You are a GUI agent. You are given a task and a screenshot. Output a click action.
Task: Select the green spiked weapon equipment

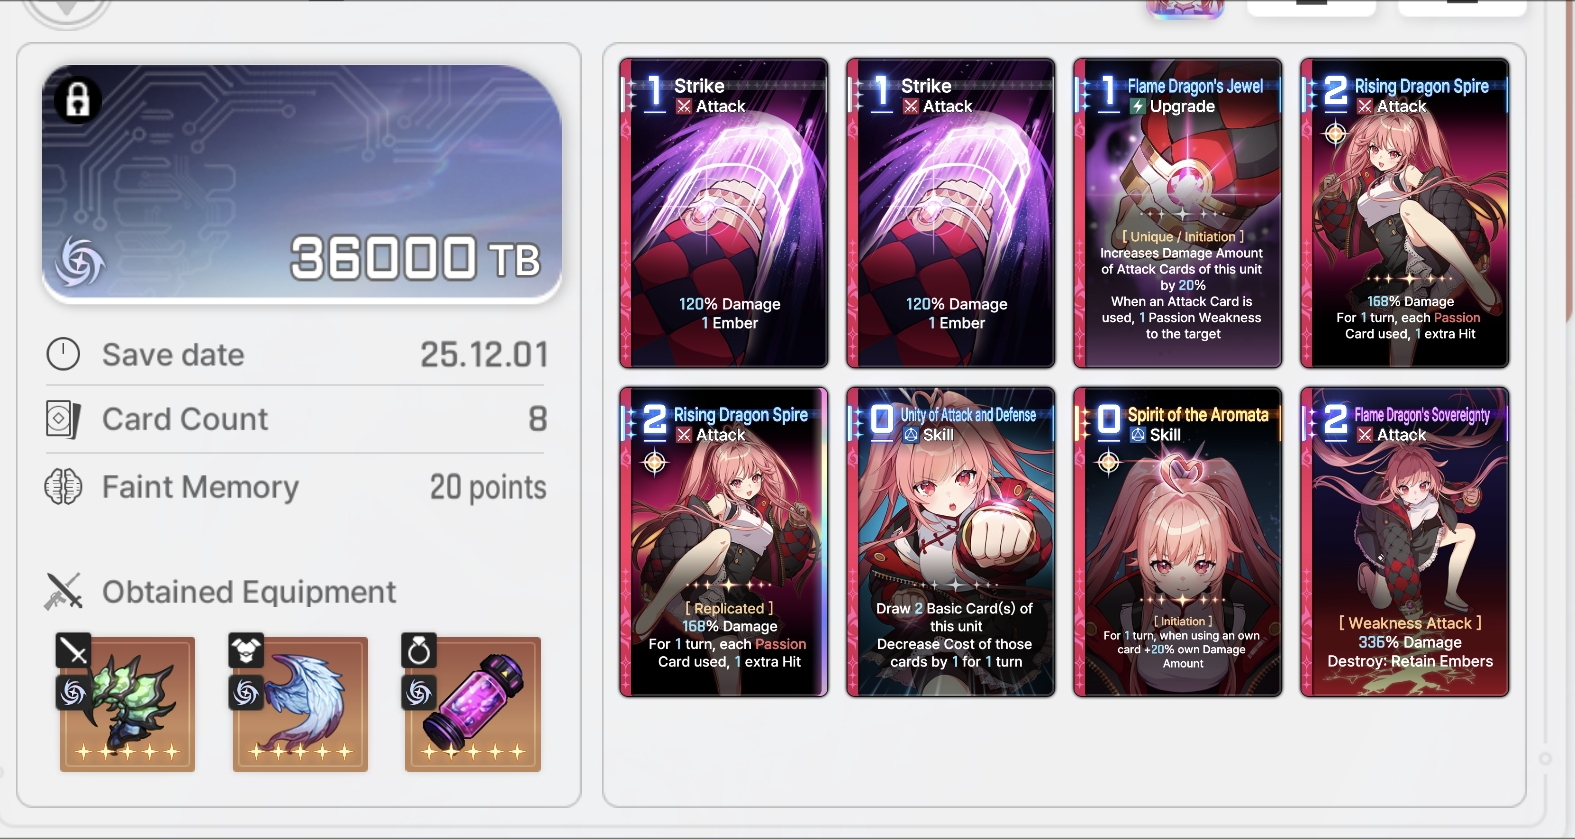(127, 704)
